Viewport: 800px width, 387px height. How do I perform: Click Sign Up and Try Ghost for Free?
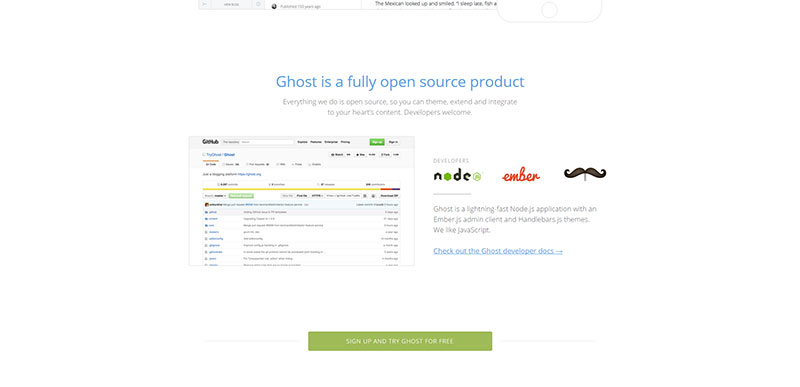400,341
